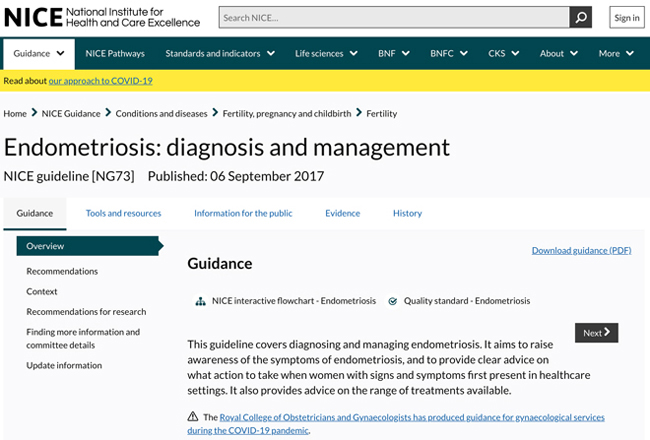Expand the CKS dropdown menu
The image size is (650, 440).
point(503,53)
